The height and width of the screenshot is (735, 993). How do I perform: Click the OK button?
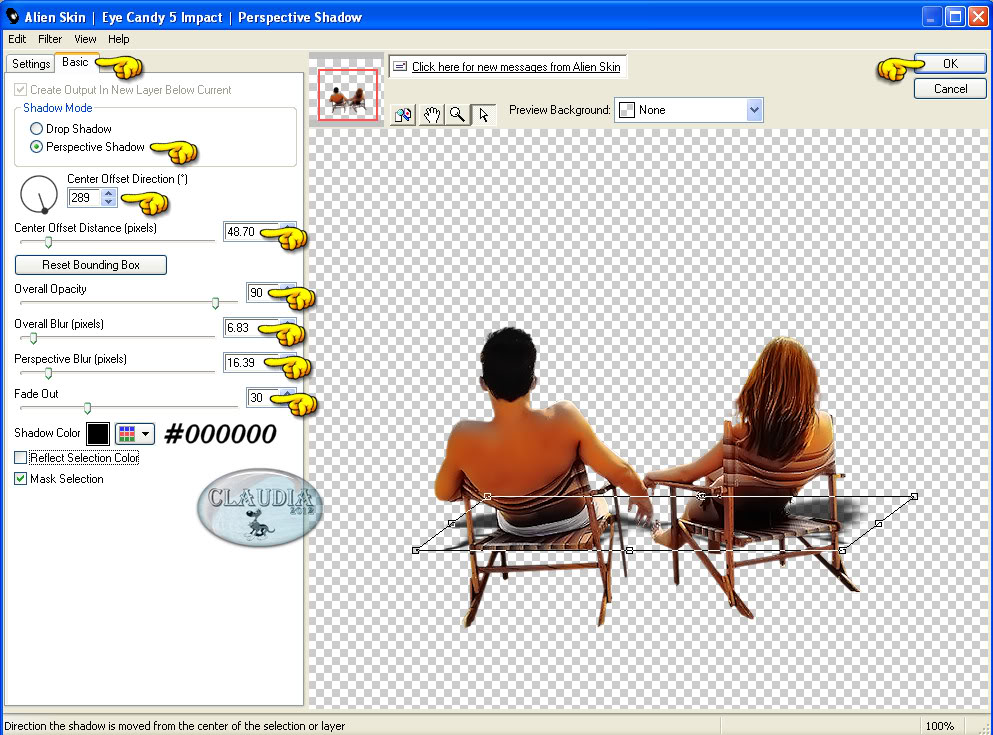[950, 63]
